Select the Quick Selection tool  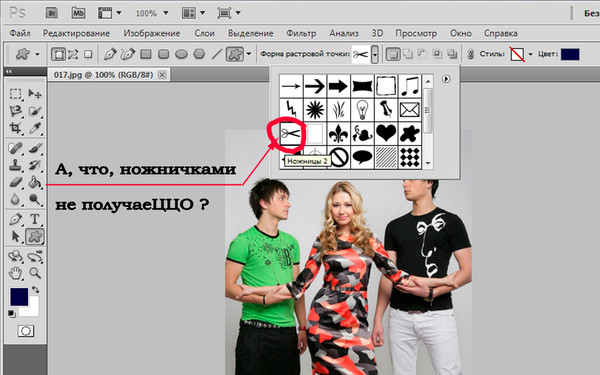point(35,111)
